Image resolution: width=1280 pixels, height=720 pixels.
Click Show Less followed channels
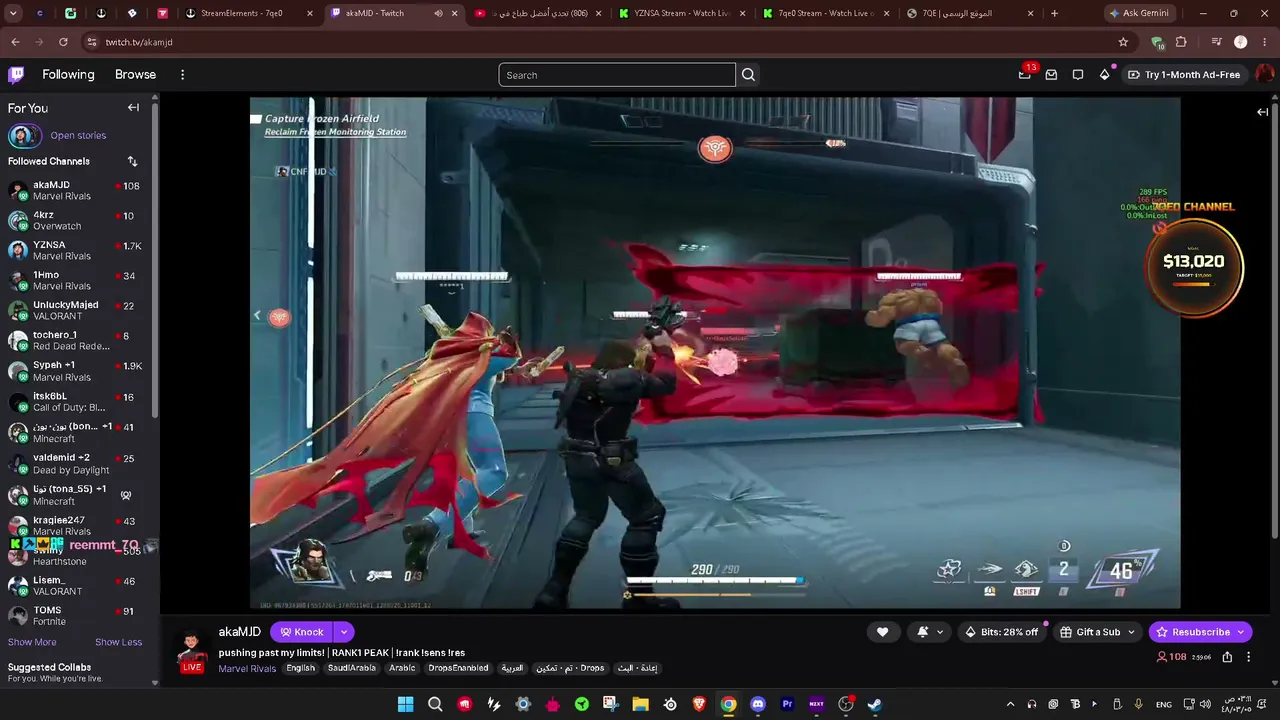tap(118, 642)
